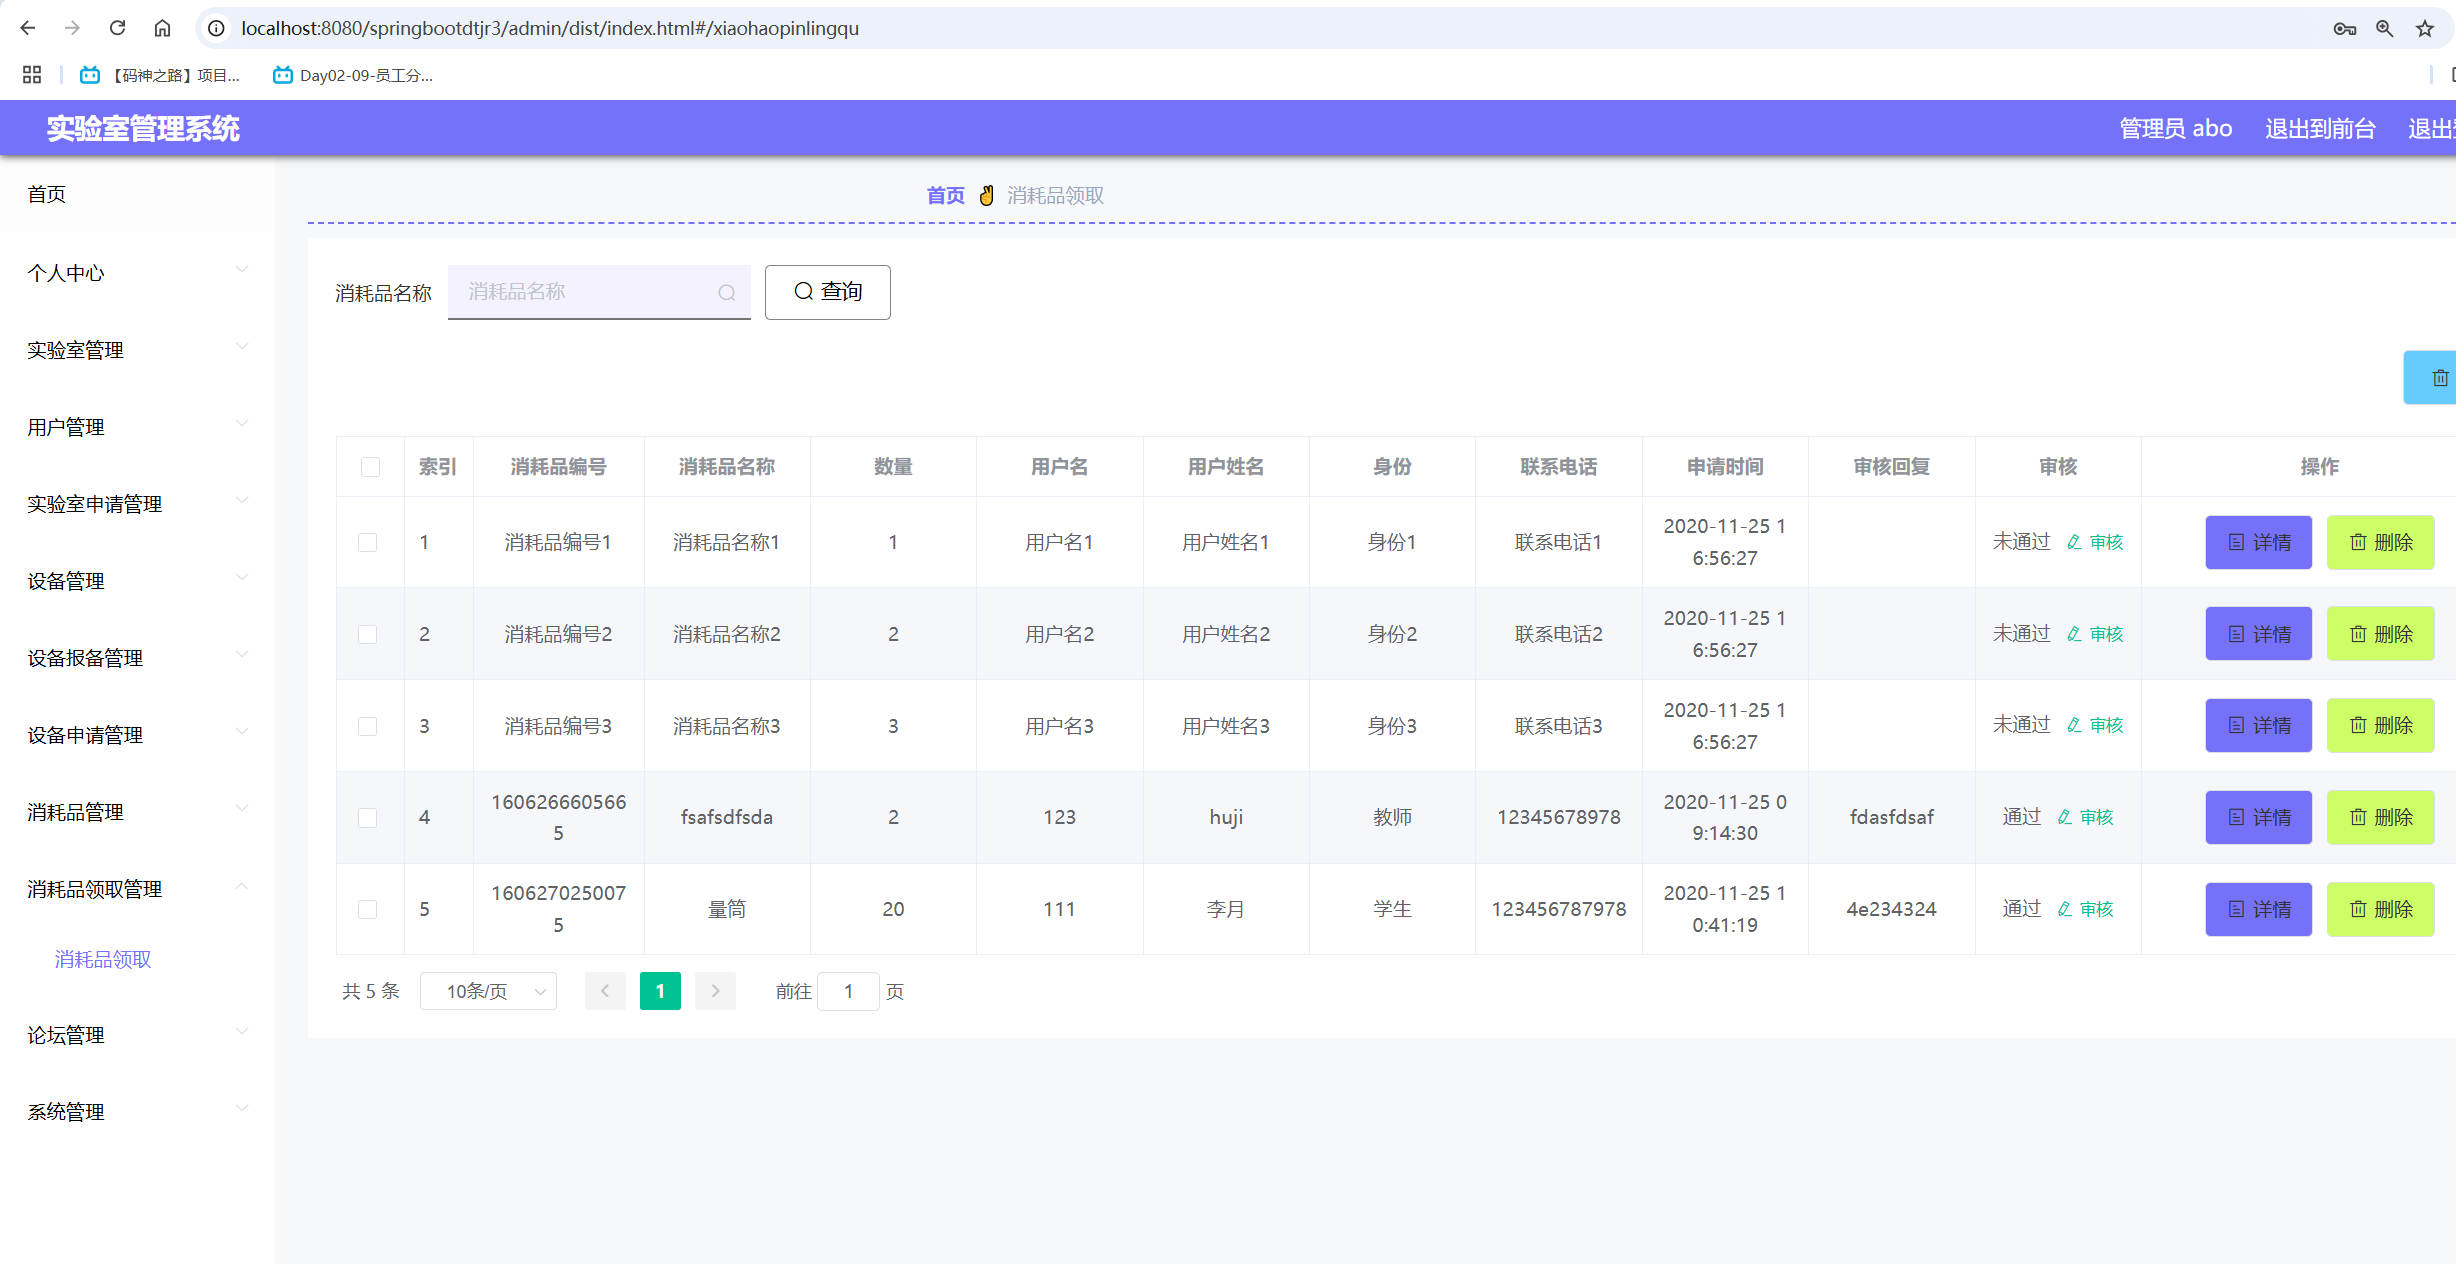Click 退出到前台 in the header
The width and height of the screenshot is (2456, 1264).
tap(2320, 128)
